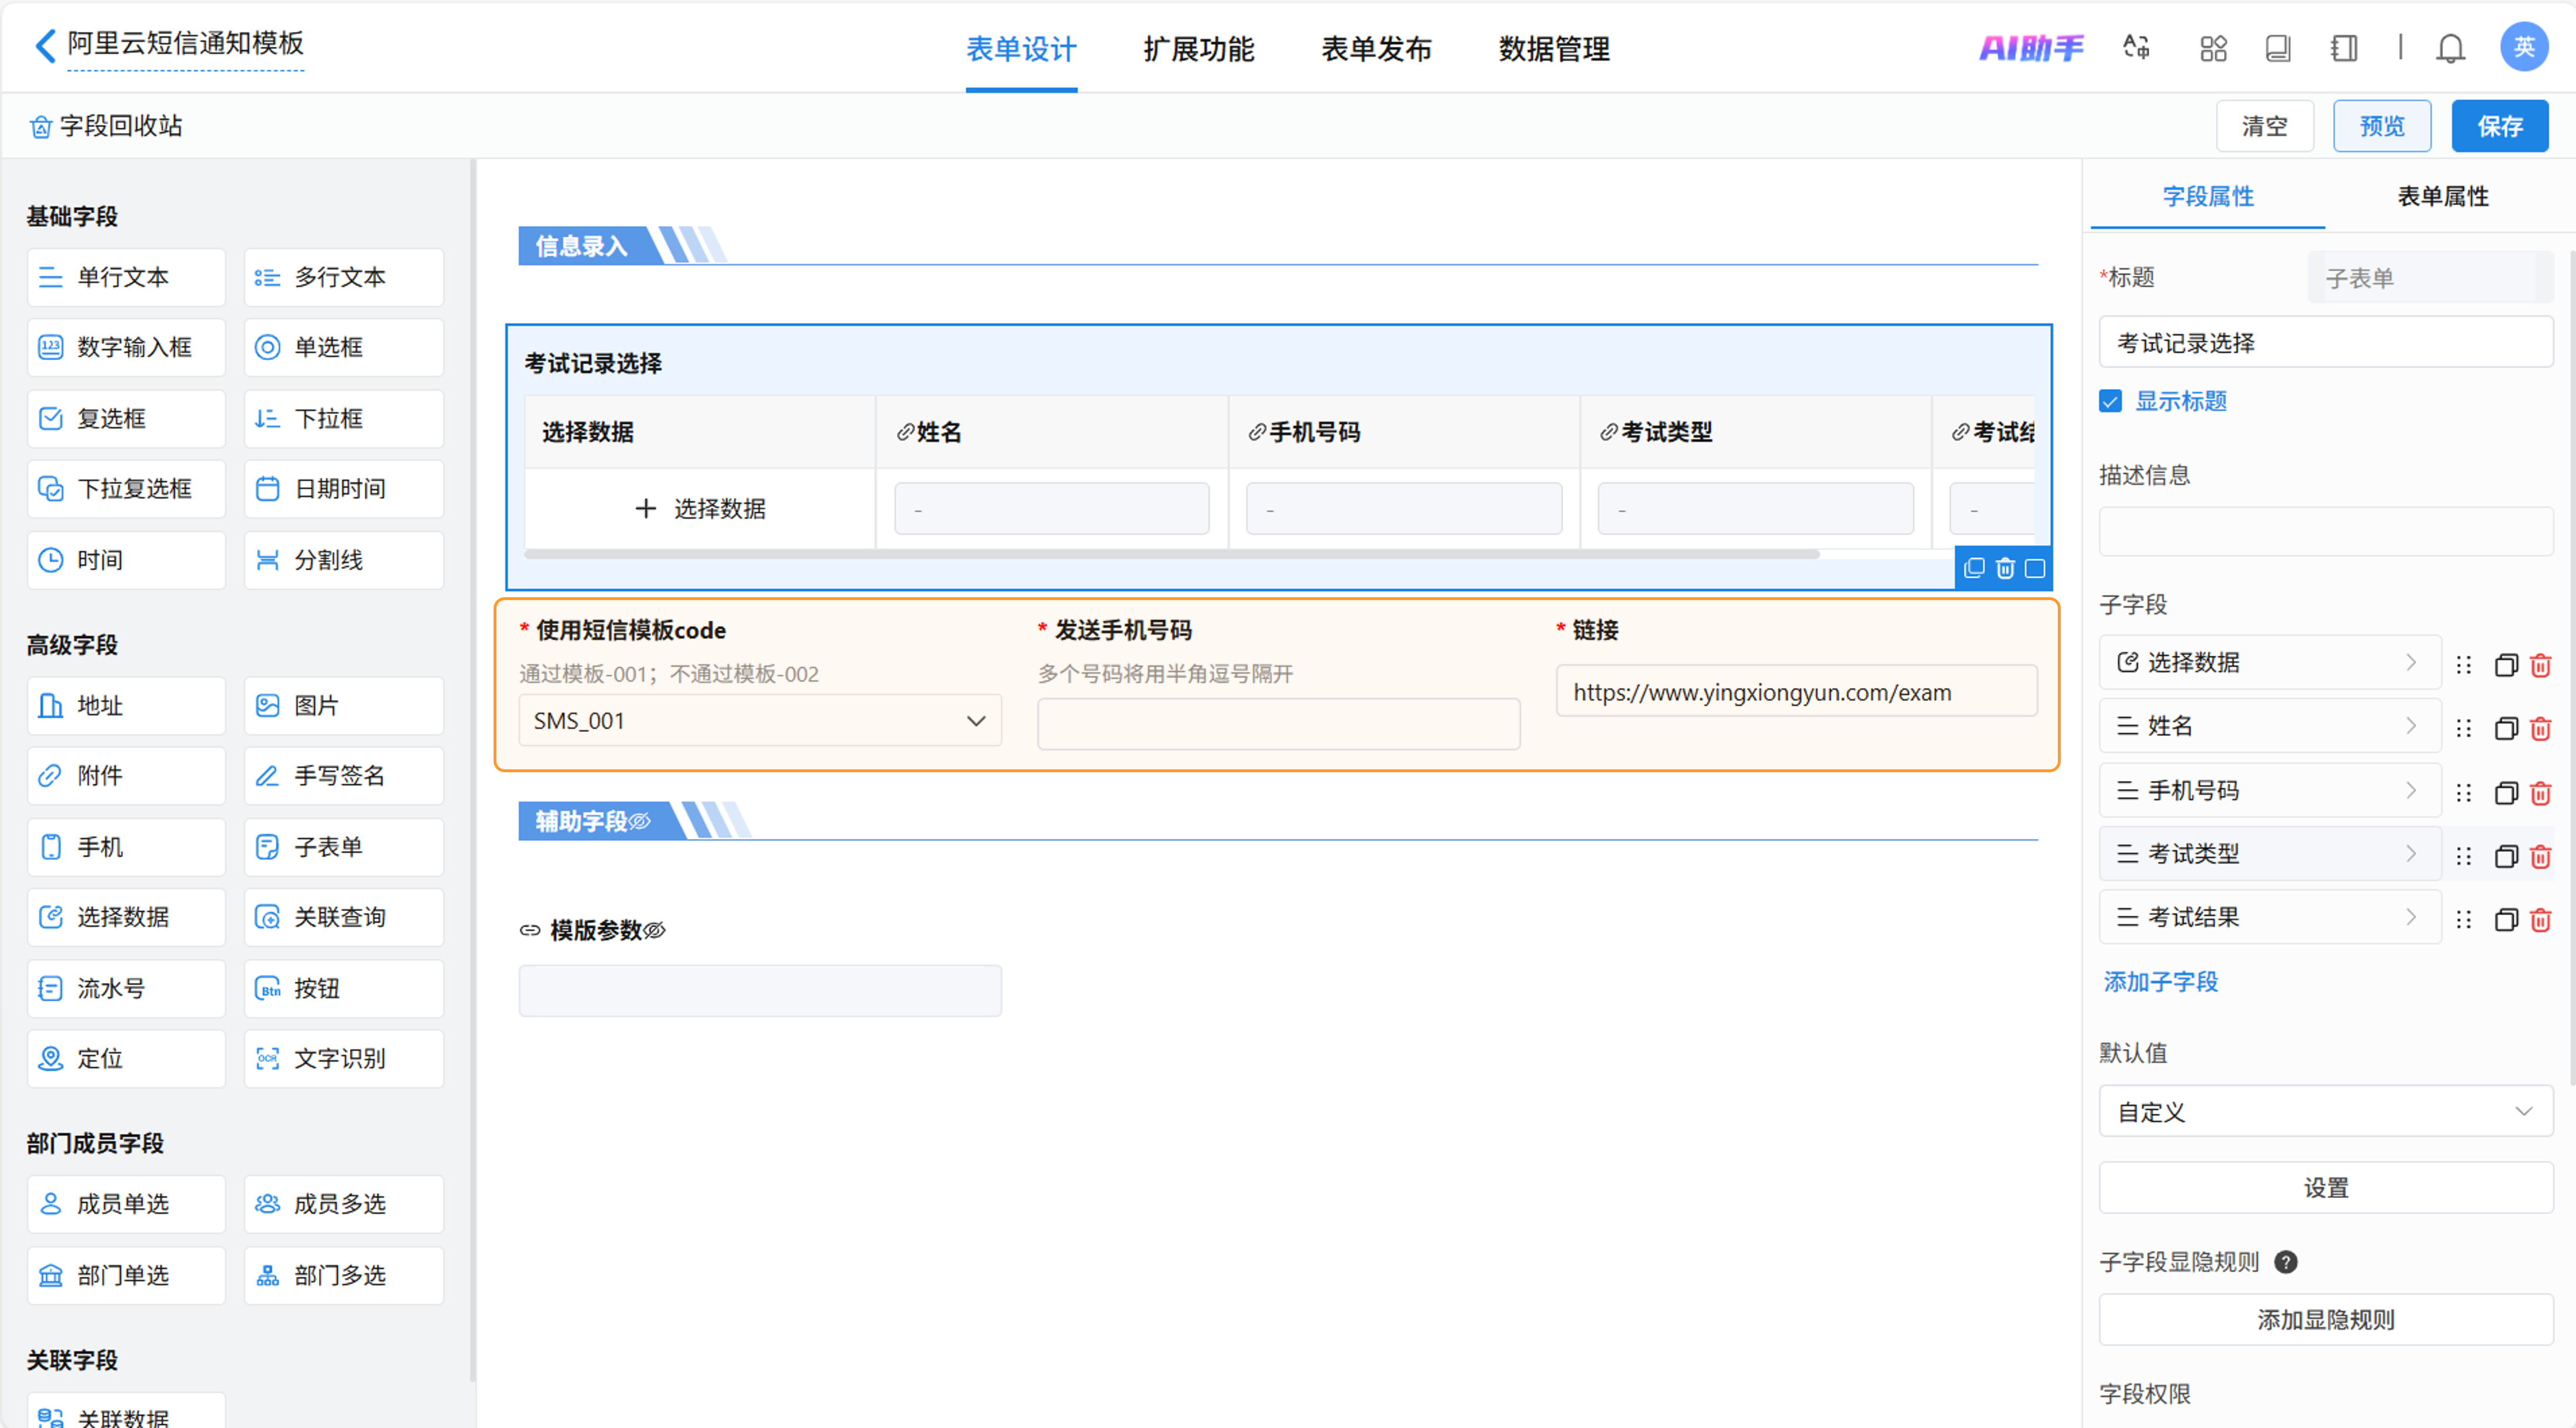Click the help icon beside 子字段显隐规则
The image size is (2576, 1428).
(x=2285, y=1262)
